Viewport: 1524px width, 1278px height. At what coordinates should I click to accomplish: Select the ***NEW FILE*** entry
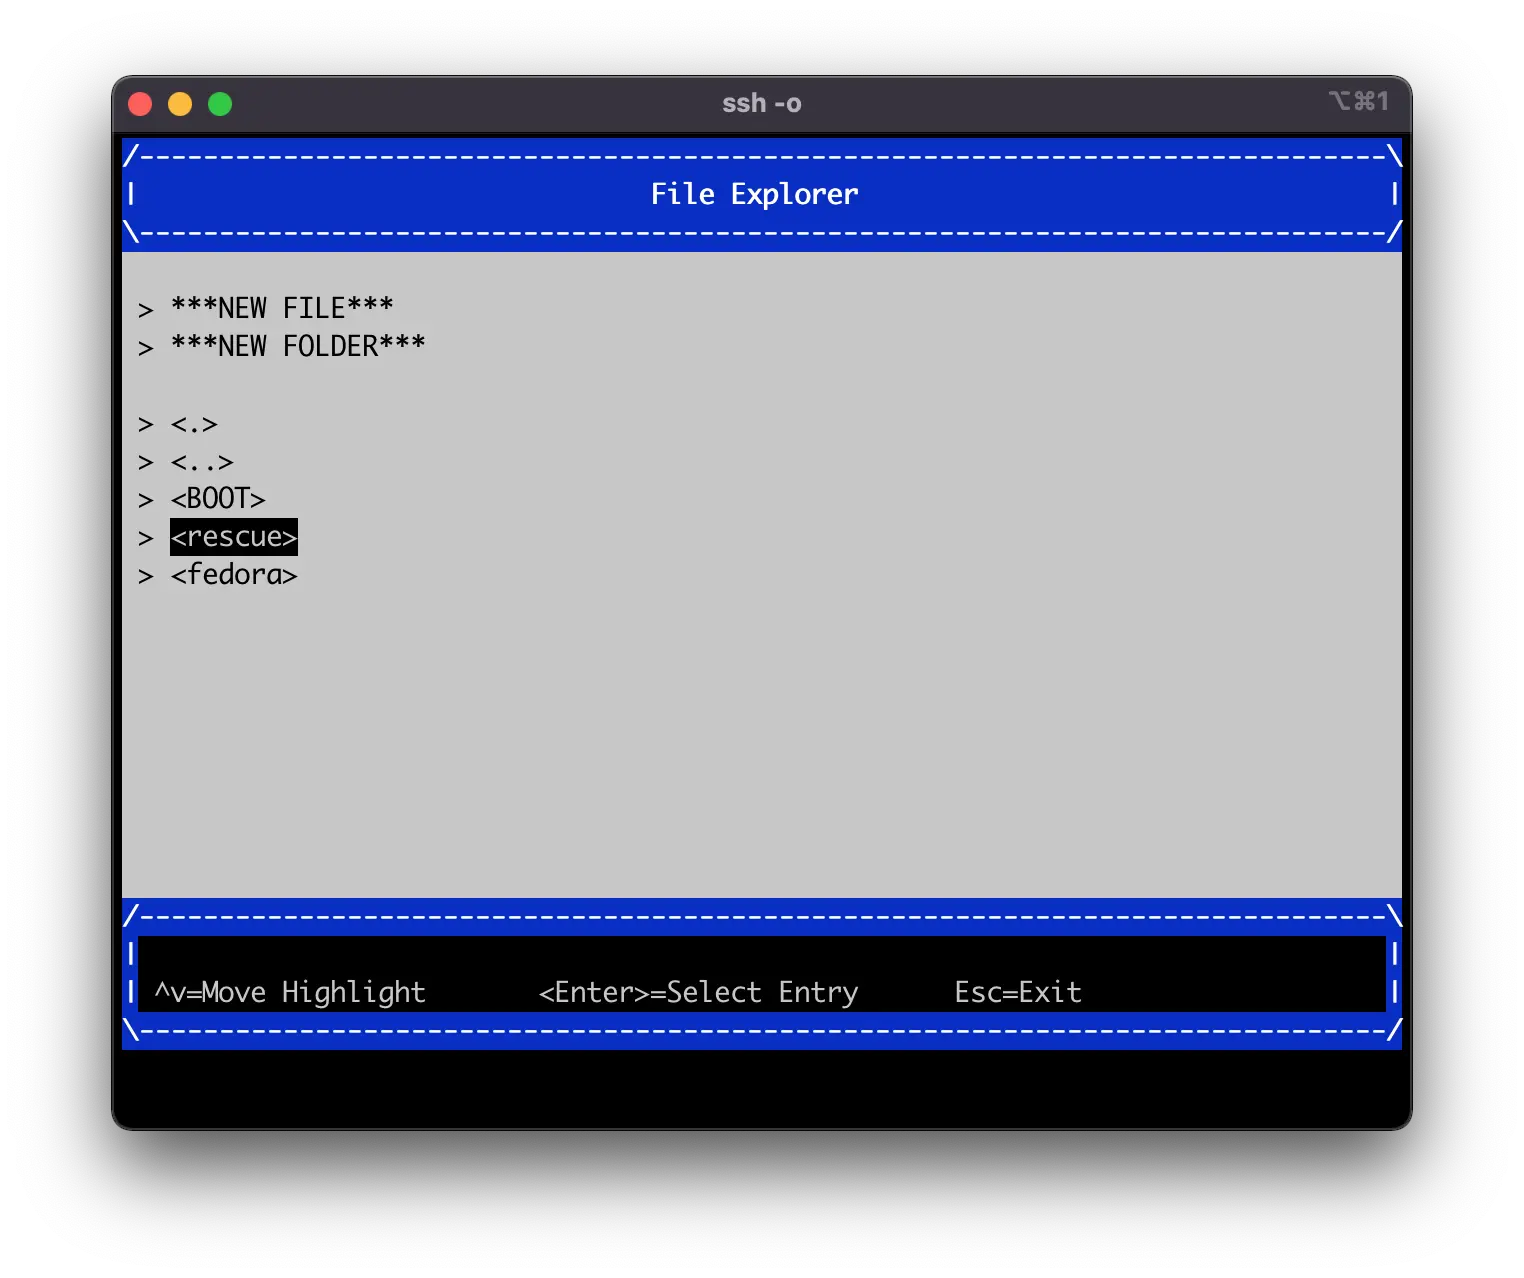click(x=282, y=307)
